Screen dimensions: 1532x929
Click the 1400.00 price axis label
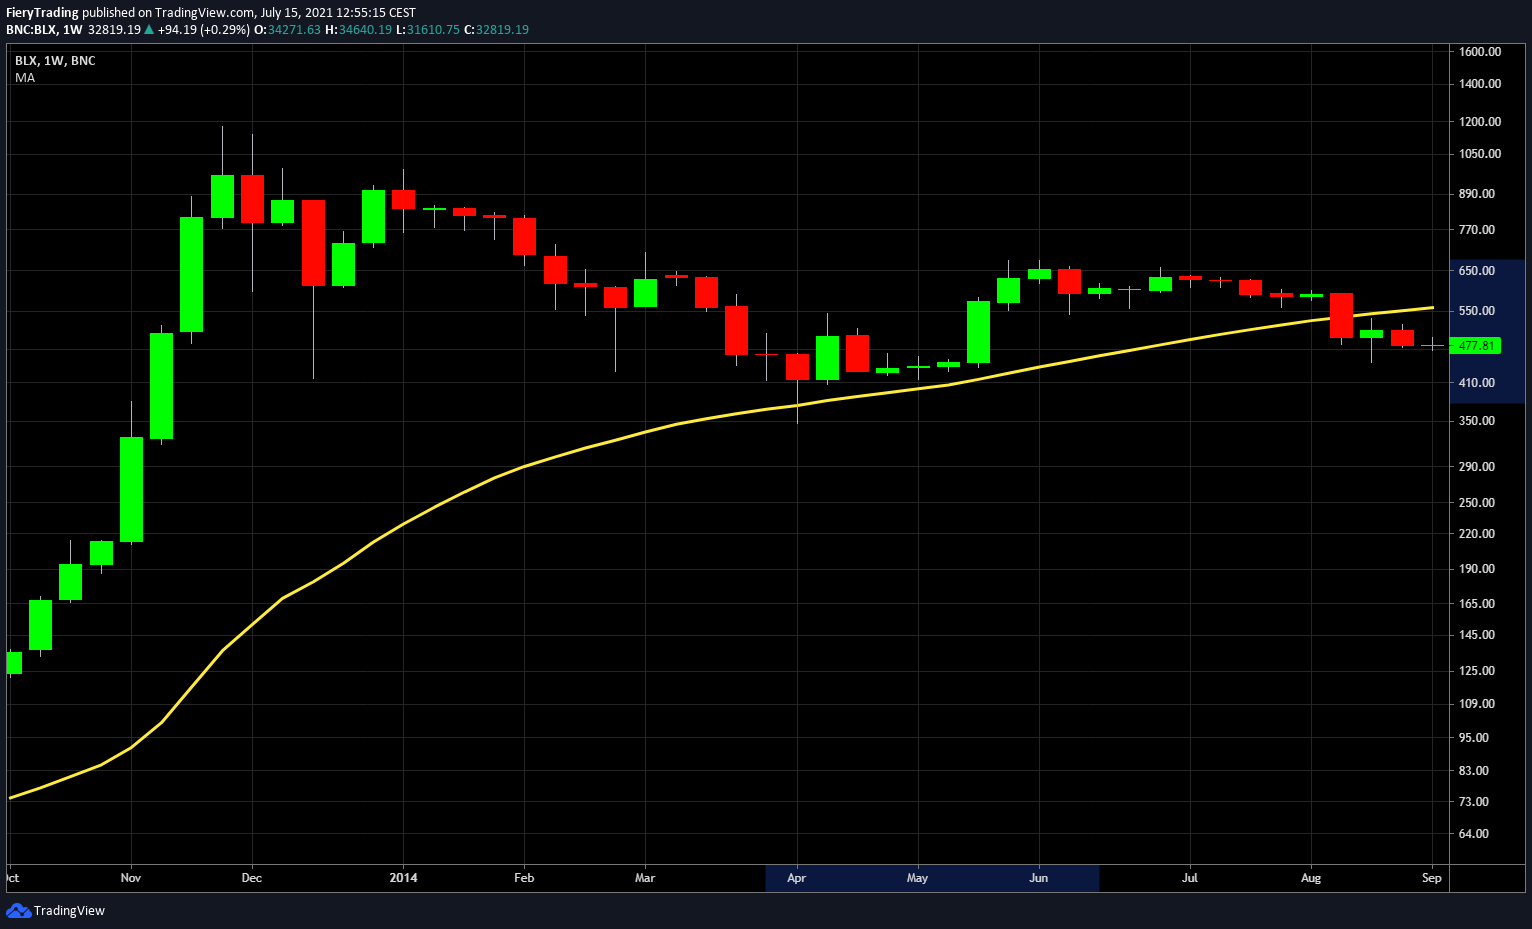[1480, 84]
